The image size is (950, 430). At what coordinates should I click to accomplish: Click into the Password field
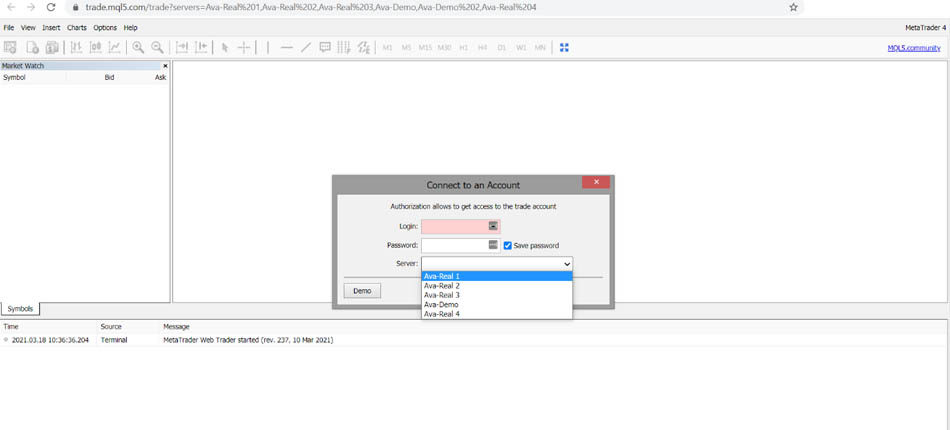click(460, 245)
